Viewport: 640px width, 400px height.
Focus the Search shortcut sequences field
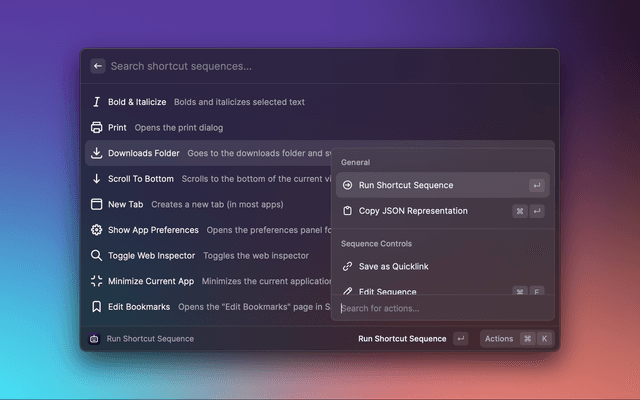[327, 66]
